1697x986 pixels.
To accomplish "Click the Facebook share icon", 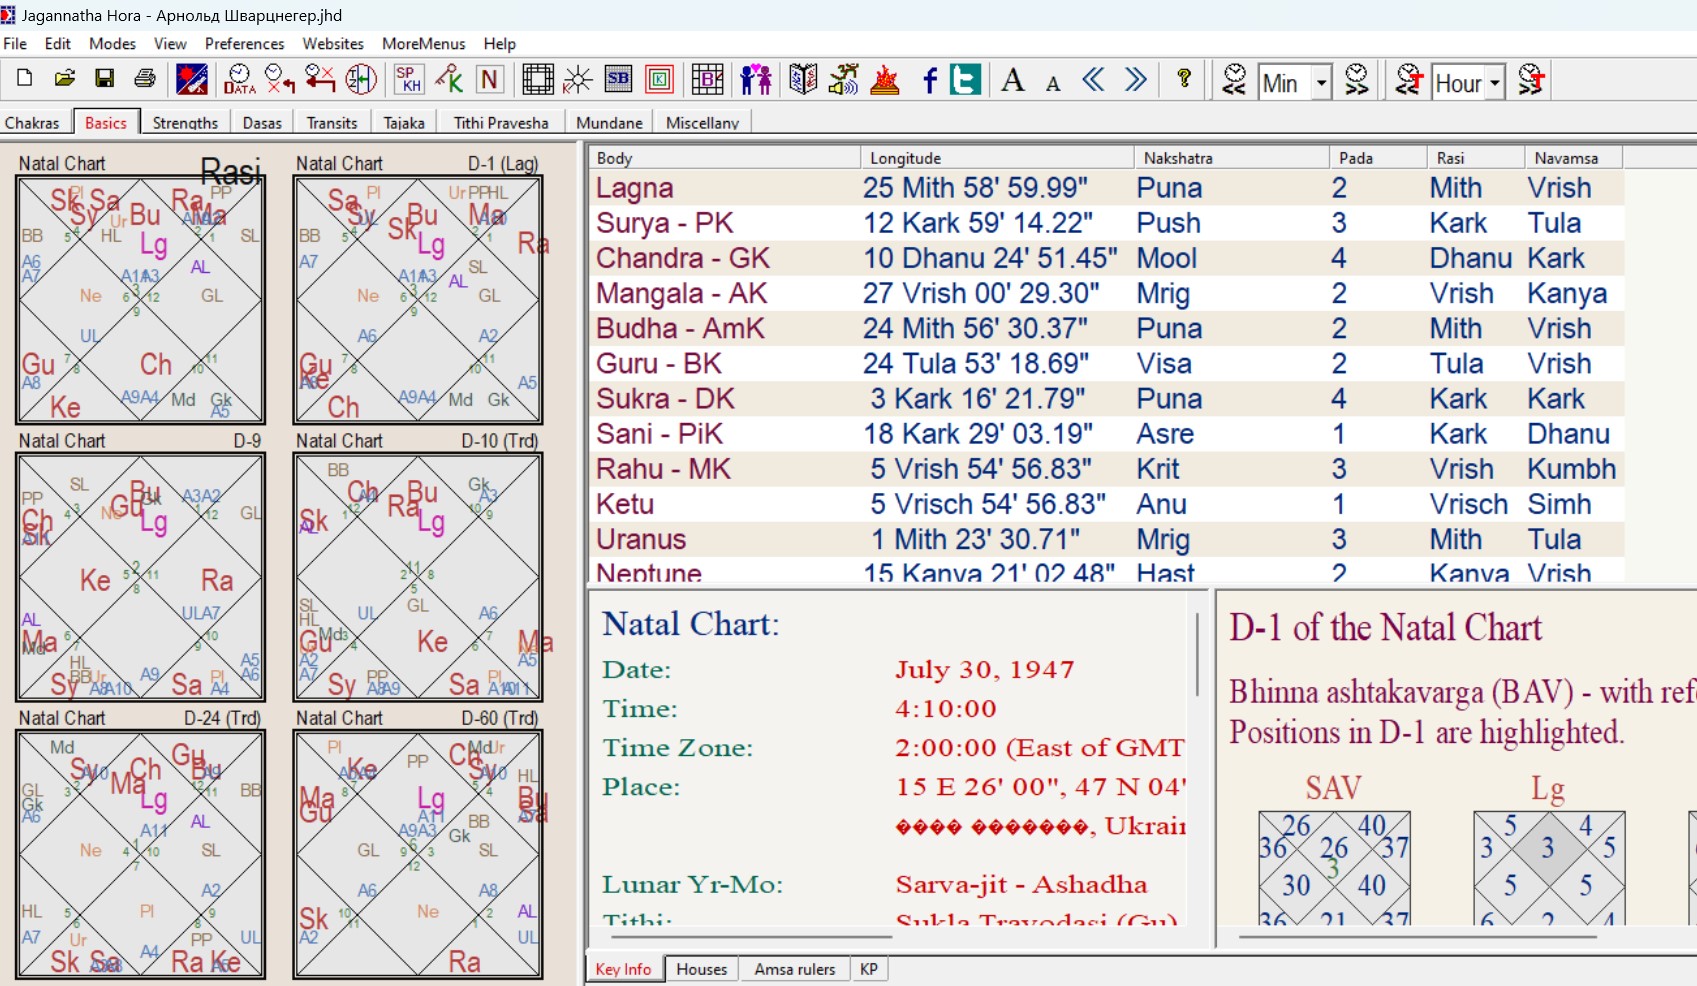I will click(929, 80).
